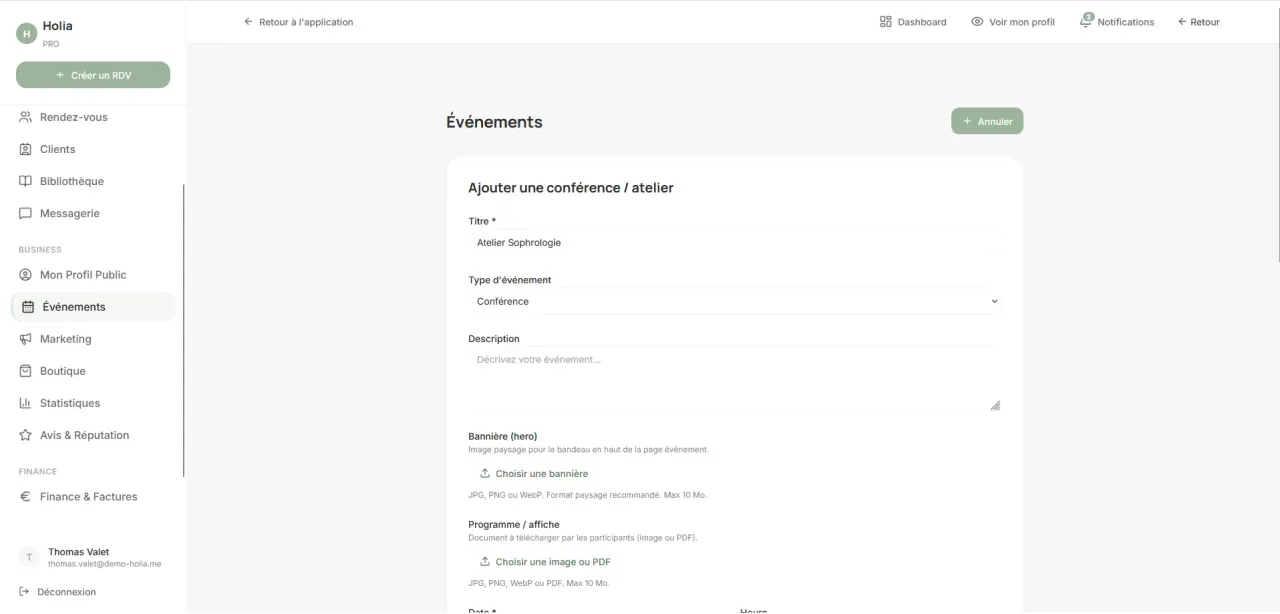Click the sidebar vertical scrollbar
The height and width of the screenshot is (614, 1280).
[184, 330]
